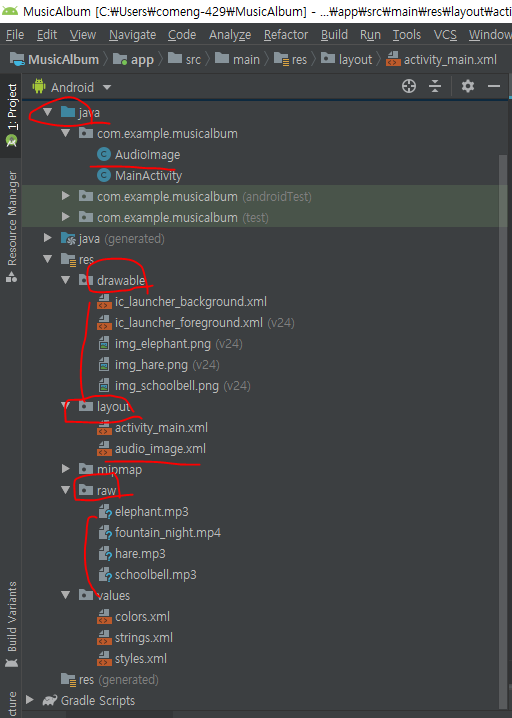The width and height of the screenshot is (512, 718).
Task: Click MusicAlbum breadcrumb
Action: [x=54, y=60]
